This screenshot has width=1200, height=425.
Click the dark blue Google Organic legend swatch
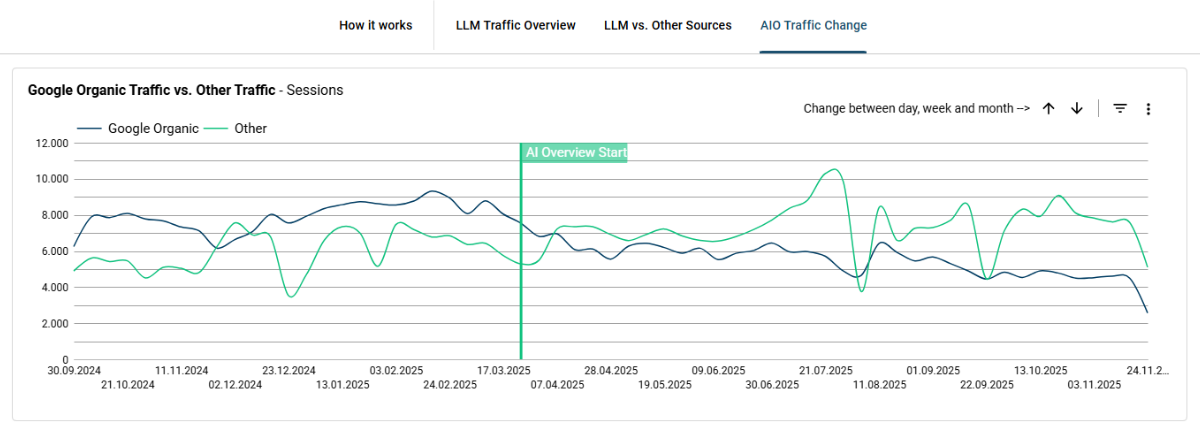pos(90,128)
